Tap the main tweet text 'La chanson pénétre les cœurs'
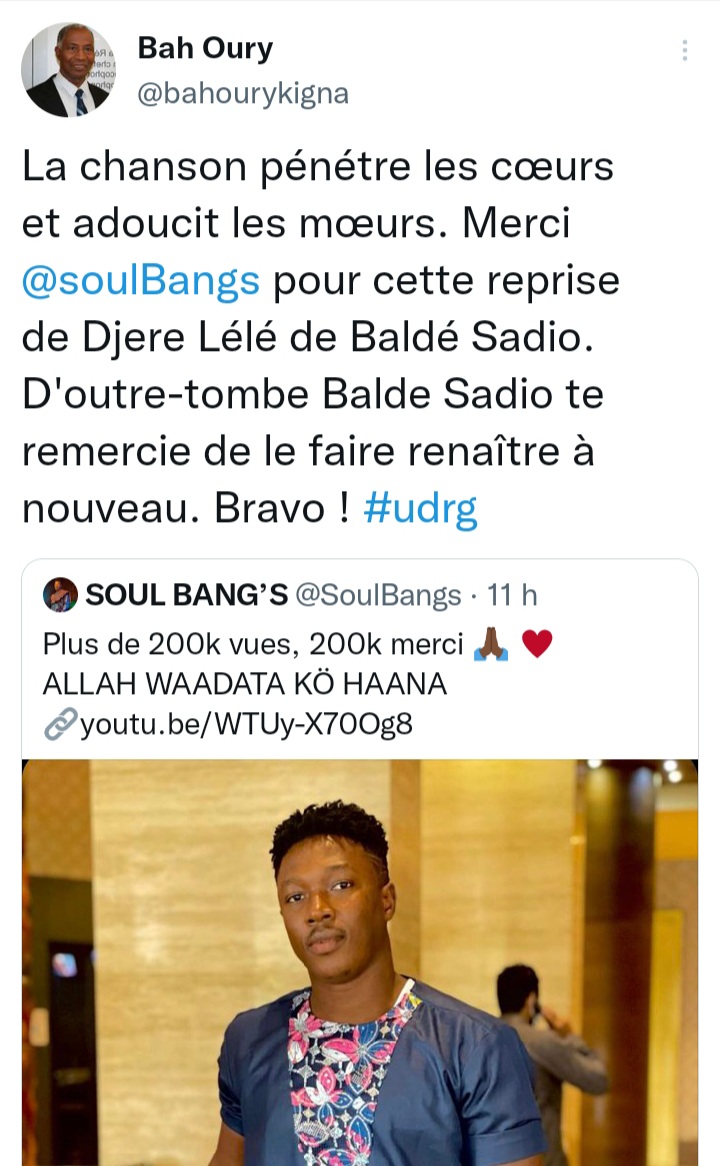Screen dimensions: 720x1166 [318, 167]
